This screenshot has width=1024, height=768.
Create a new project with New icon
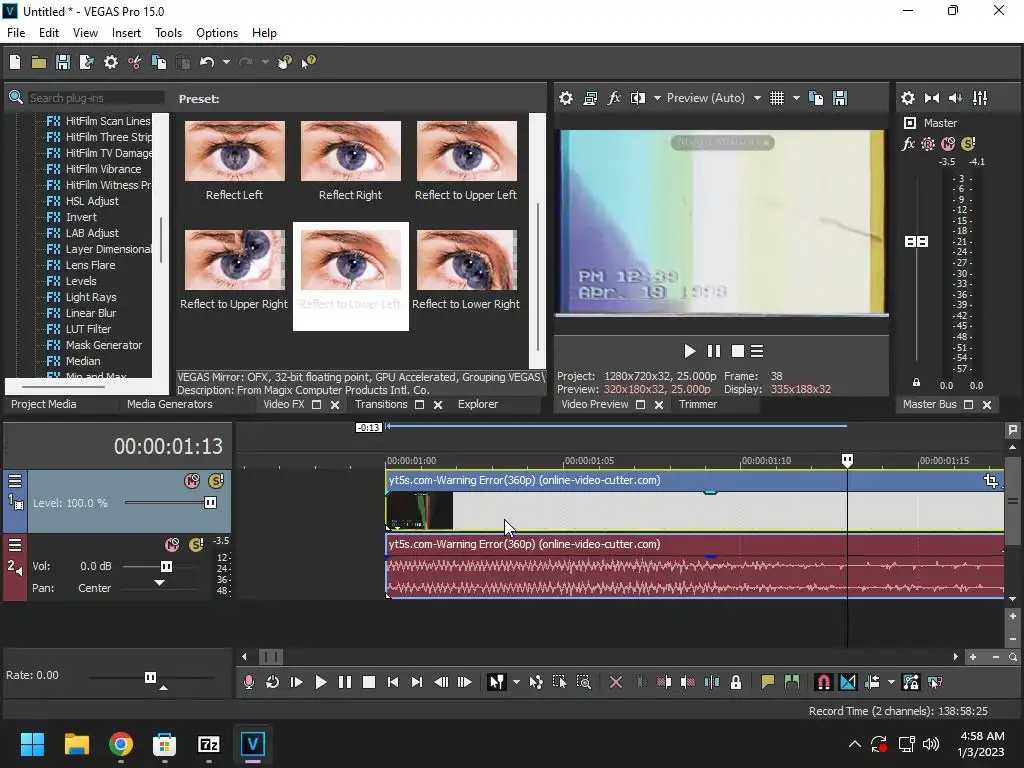click(15, 62)
